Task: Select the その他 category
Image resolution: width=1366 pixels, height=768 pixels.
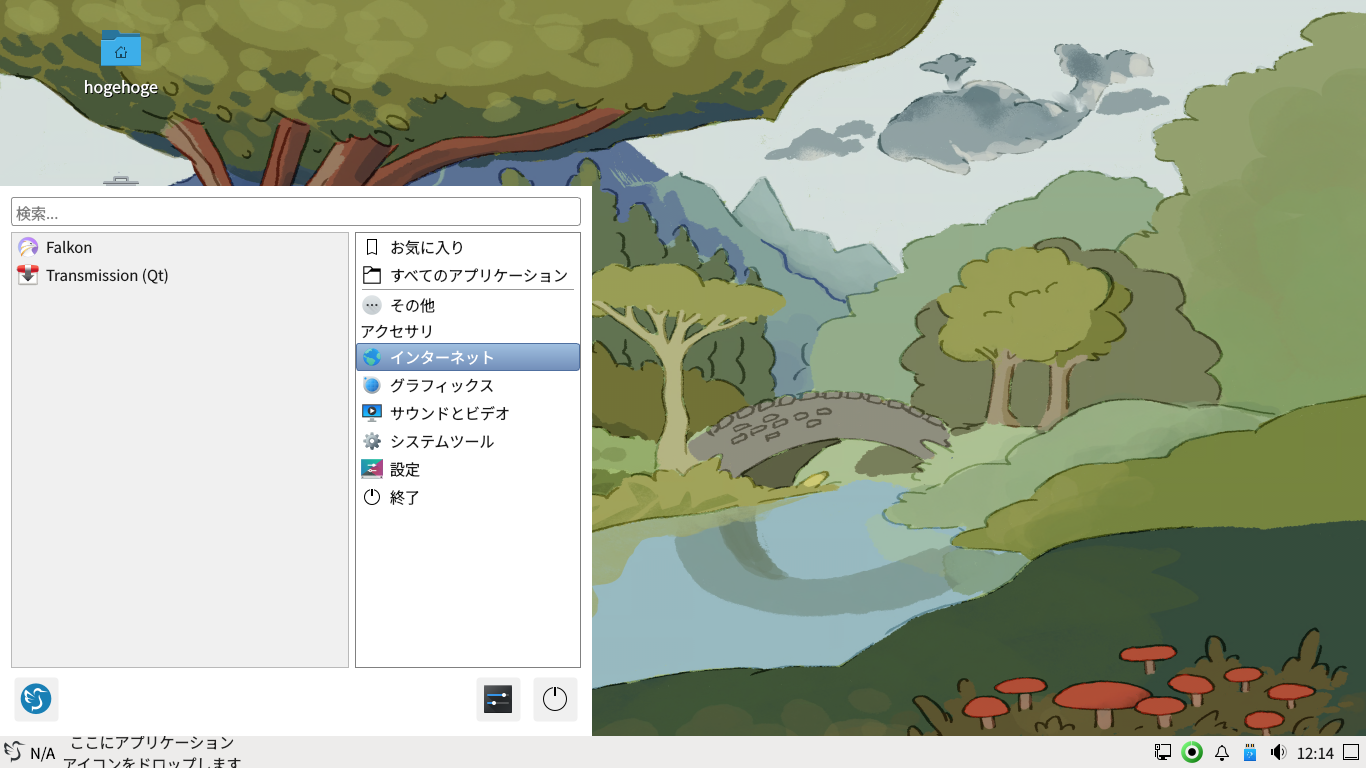Action: 468,305
